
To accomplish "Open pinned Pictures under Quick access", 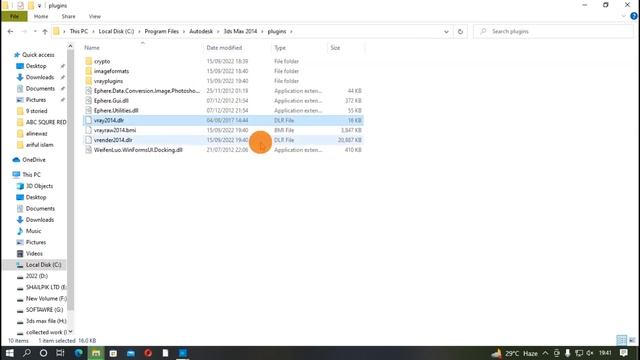I will point(36,100).
